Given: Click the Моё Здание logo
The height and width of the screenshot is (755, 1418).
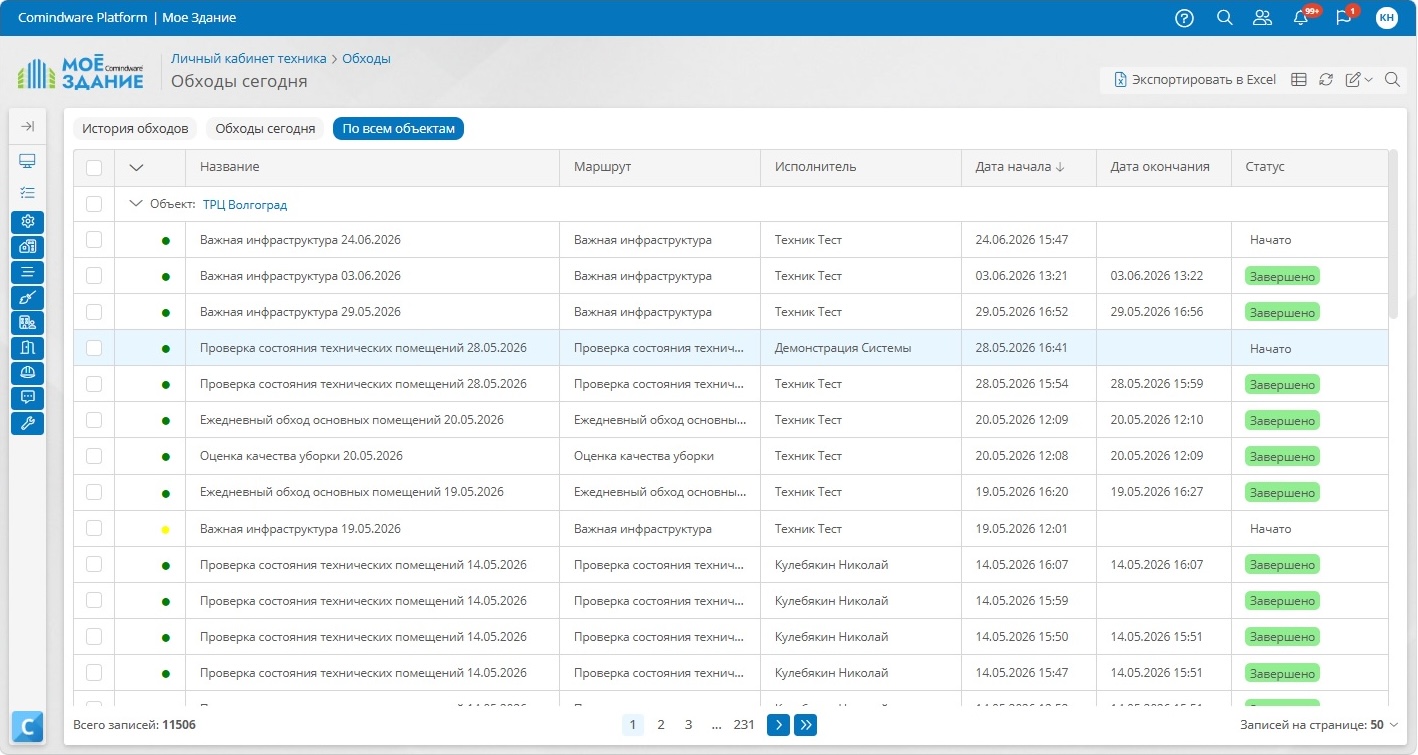Looking at the screenshot, I should point(82,72).
